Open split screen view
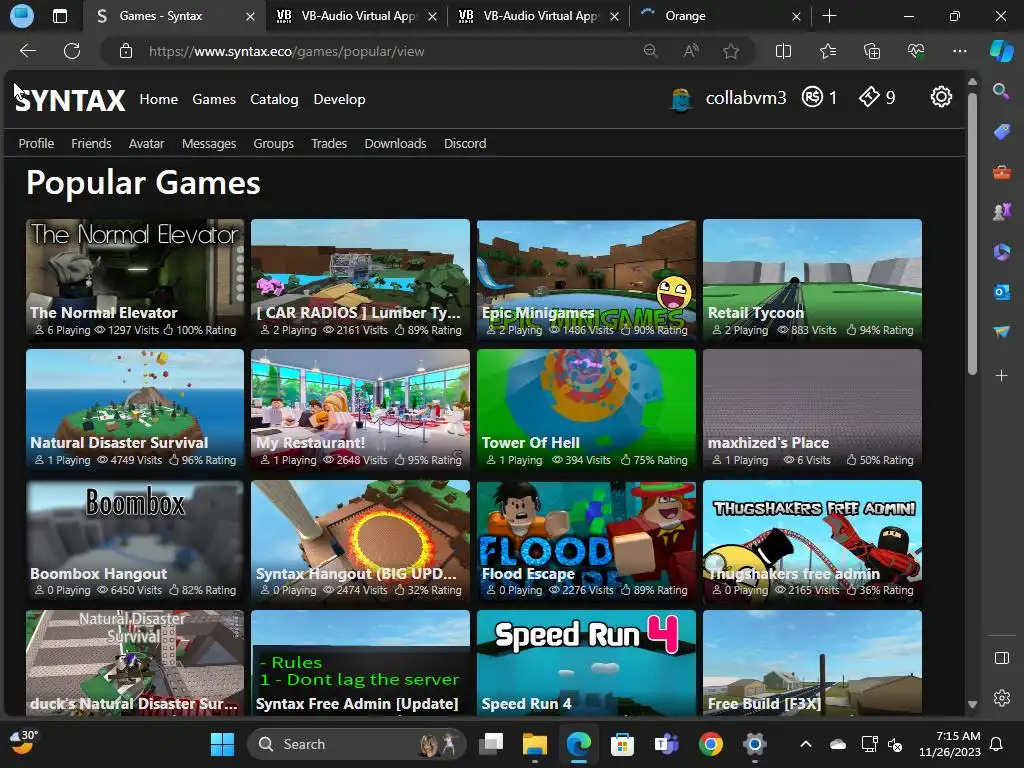 [783, 51]
